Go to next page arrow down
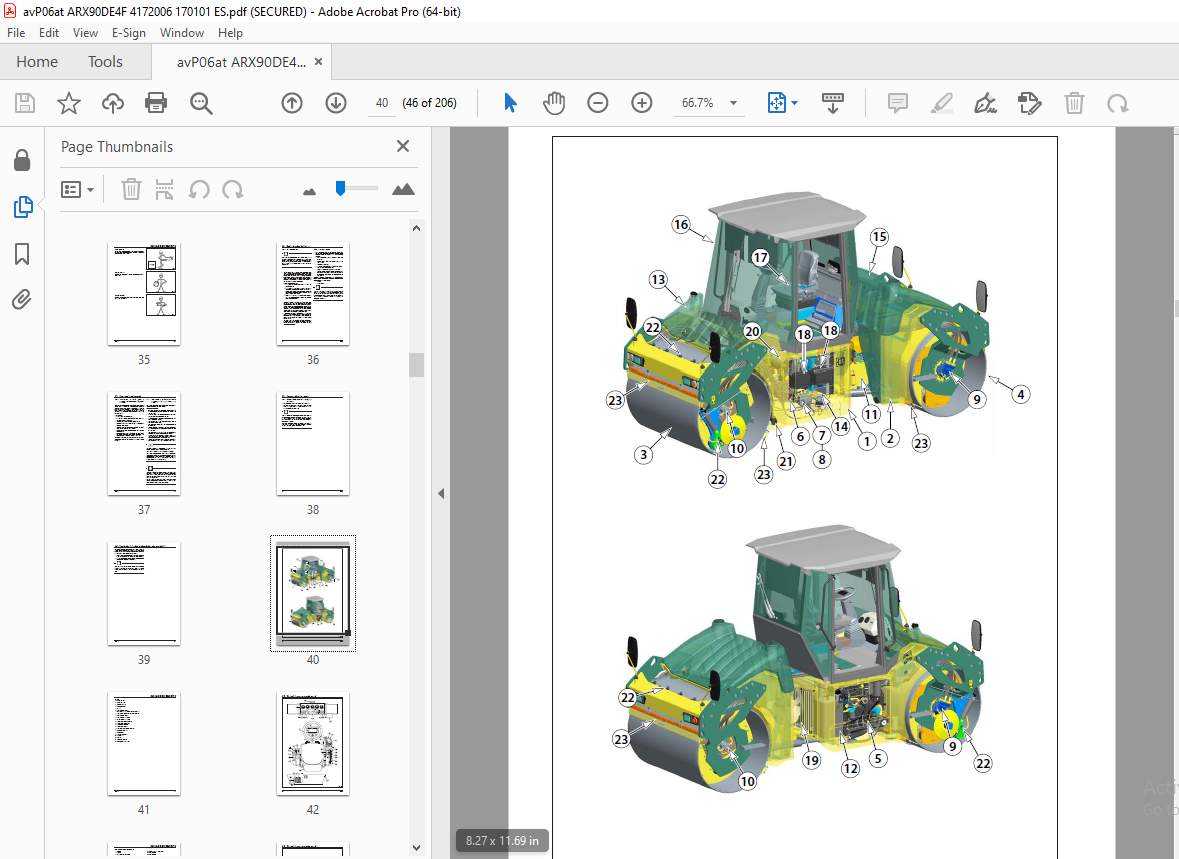Viewport: 1179px width, 859px height. click(335, 103)
